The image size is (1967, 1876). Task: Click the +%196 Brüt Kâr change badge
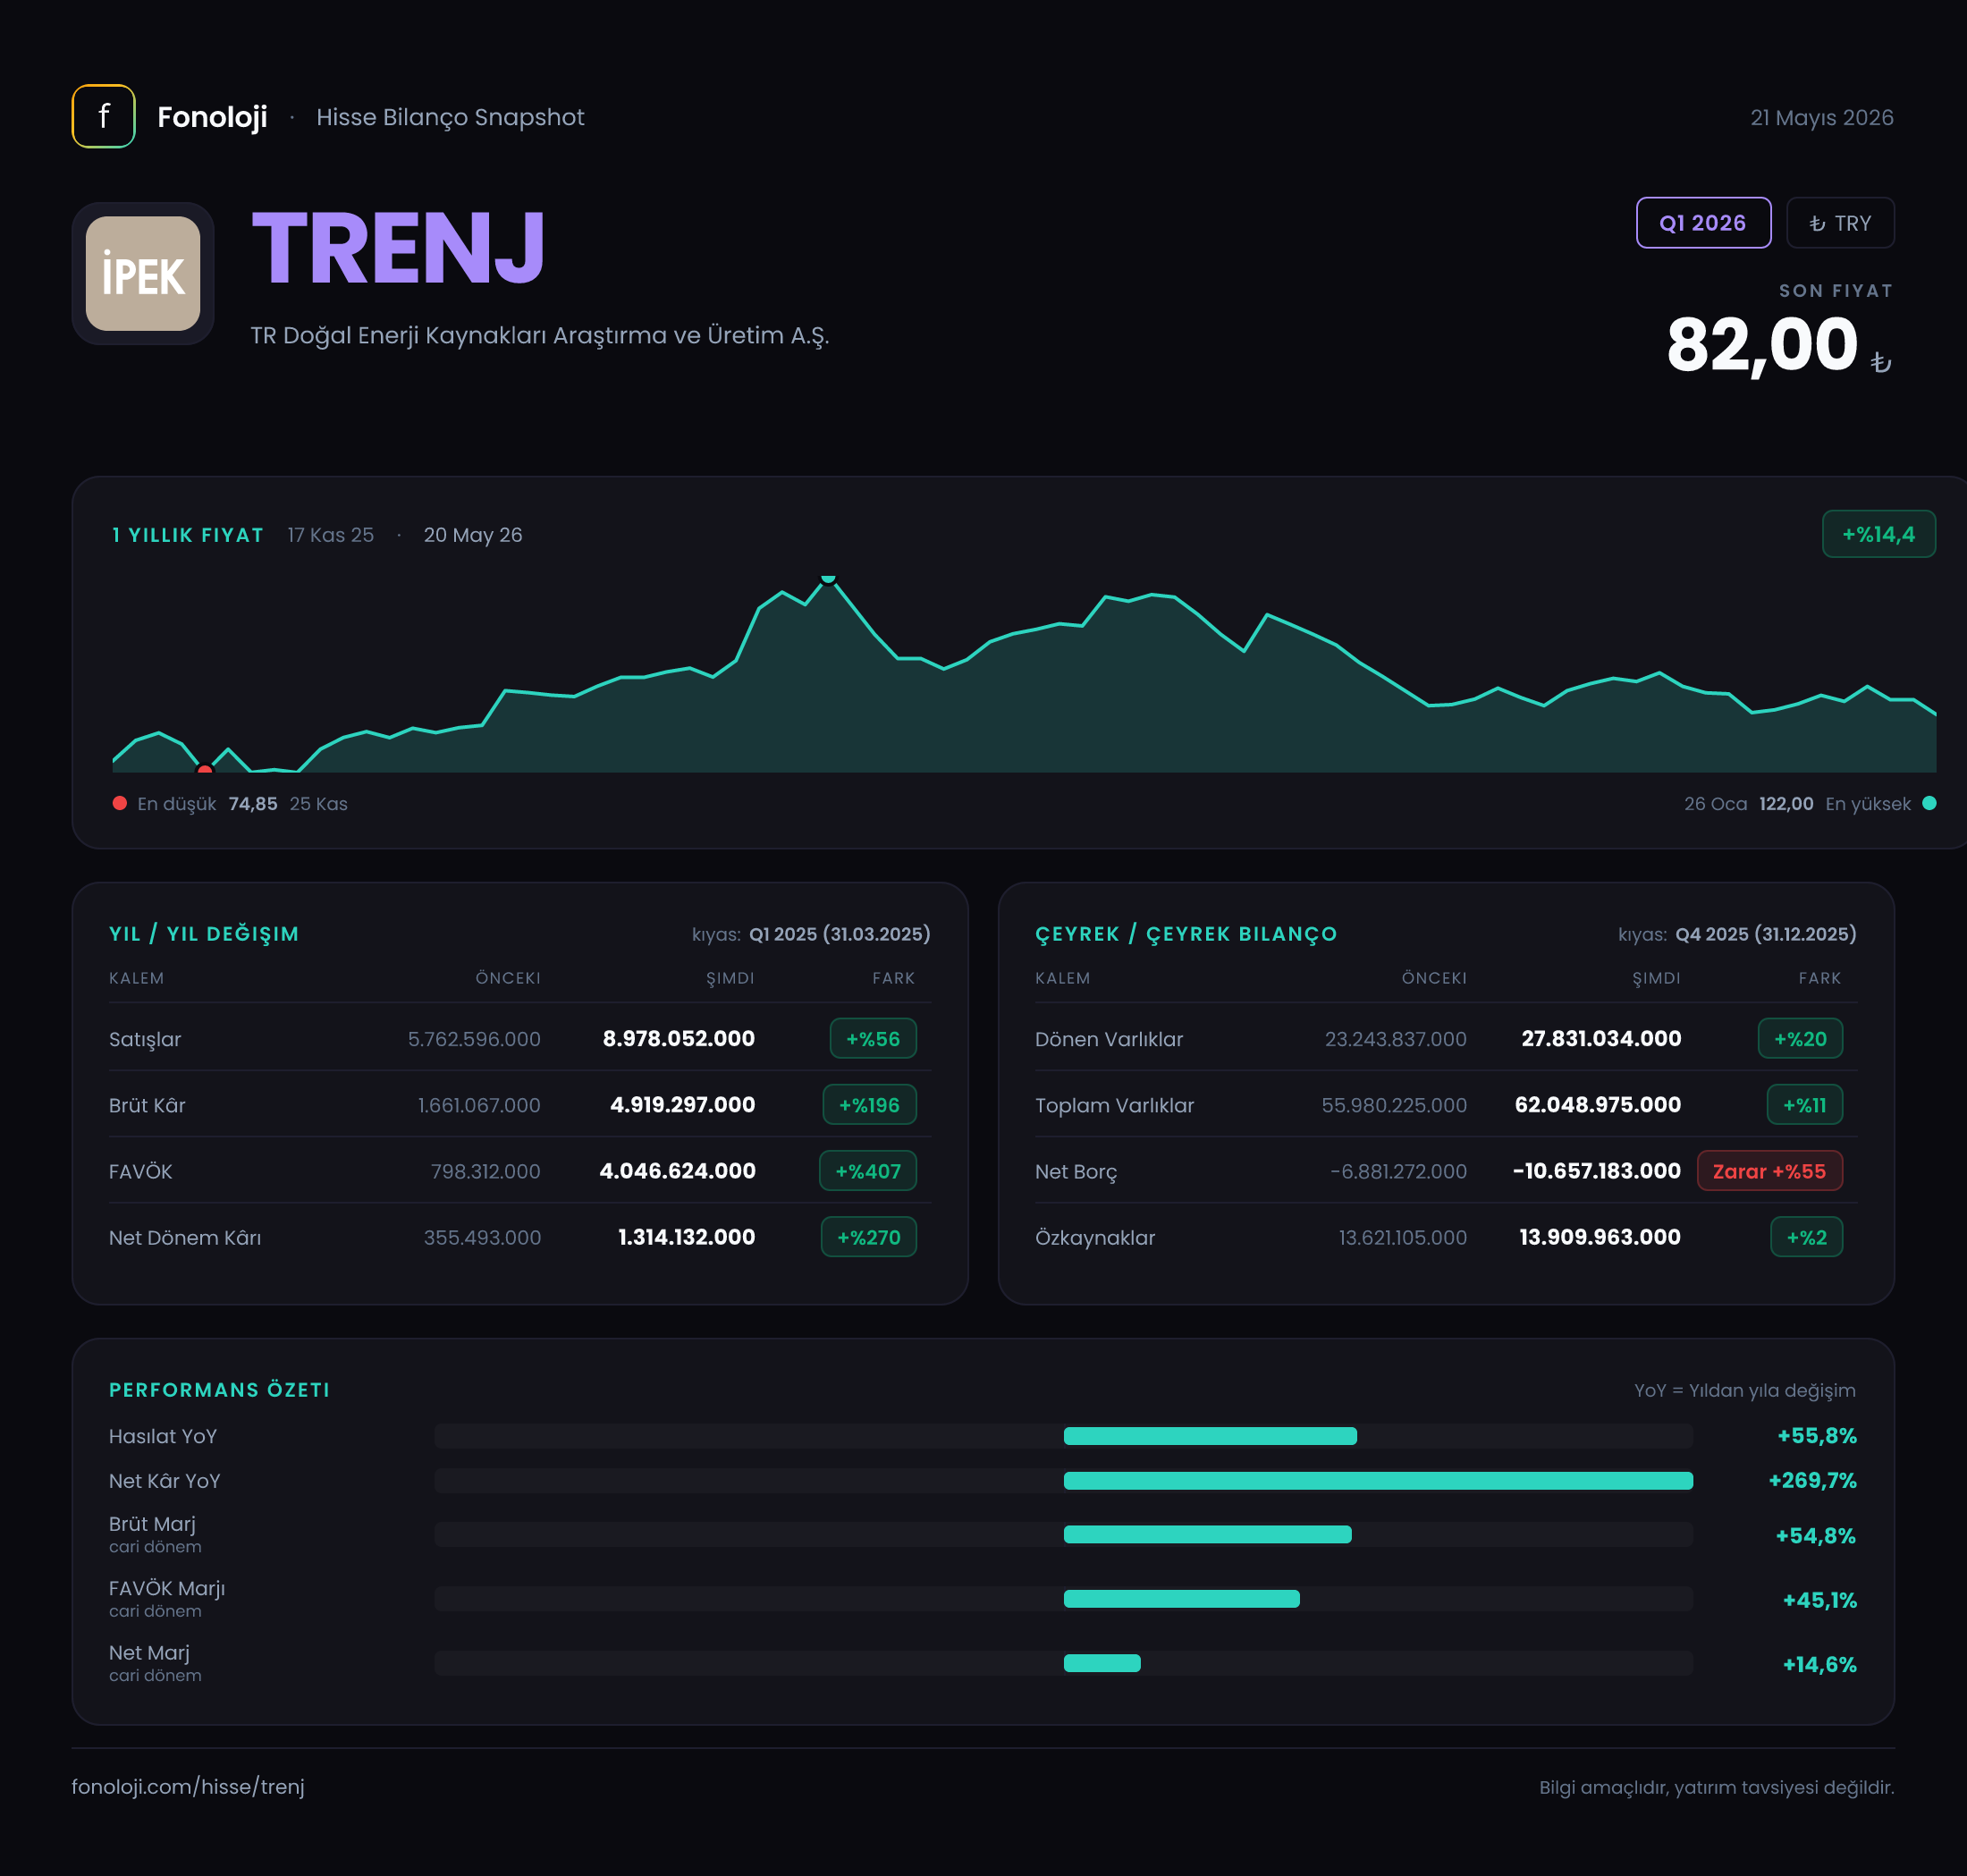(869, 1104)
